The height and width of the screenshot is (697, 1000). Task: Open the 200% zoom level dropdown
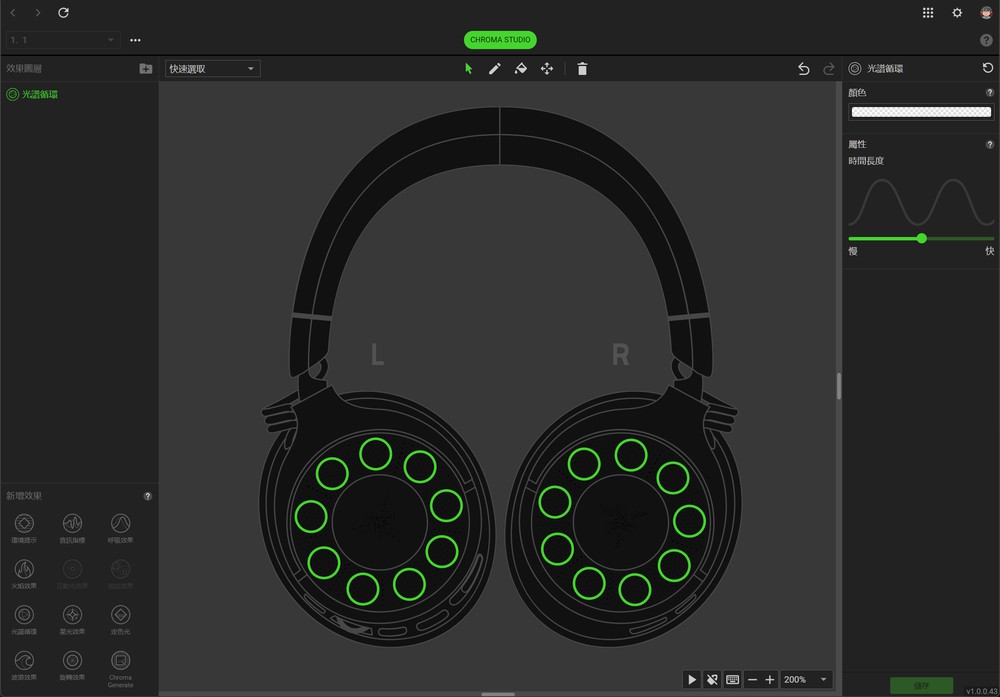coord(806,680)
